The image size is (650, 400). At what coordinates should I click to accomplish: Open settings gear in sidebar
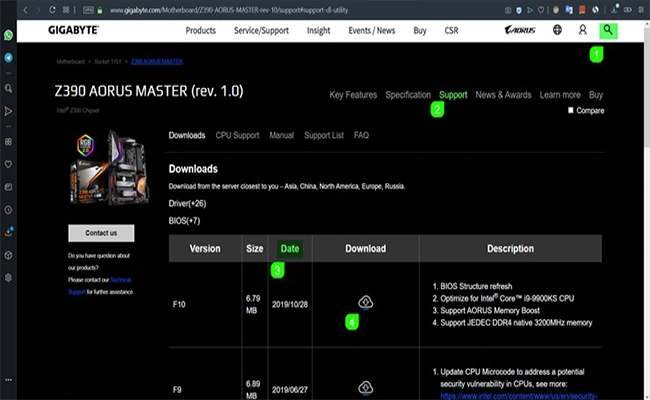(8, 278)
